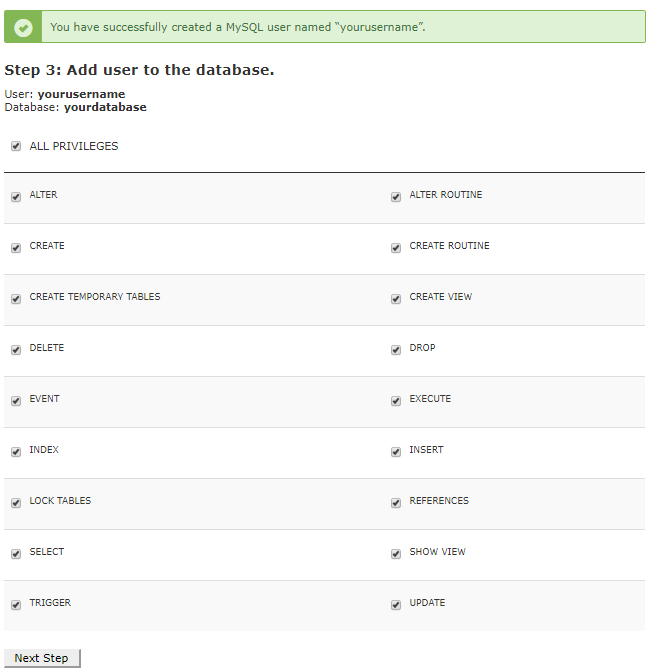Image resolution: width=652 pixels, height=670 pixels.
Task: Uncheck CREATE TEMPORARY TABLES privilege
Action: (x=16, y=299)
